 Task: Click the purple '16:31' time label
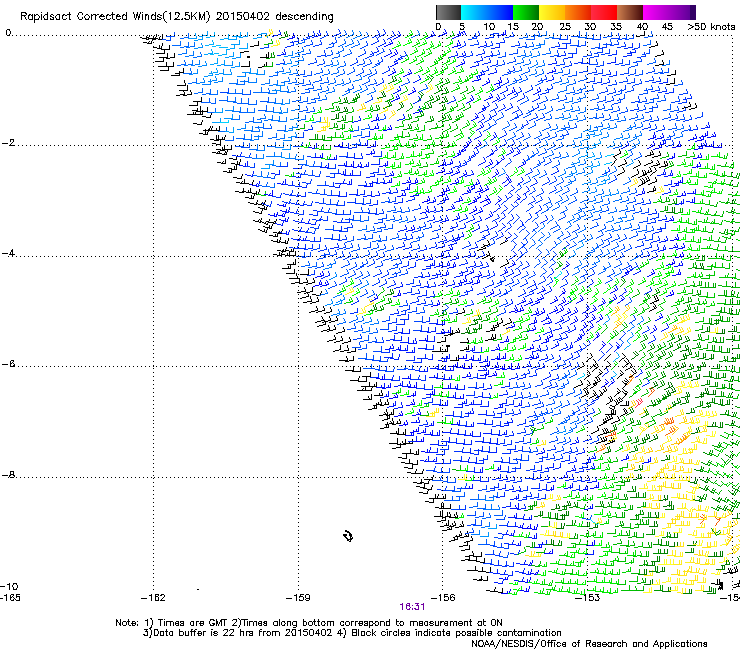tap(412, 607)
